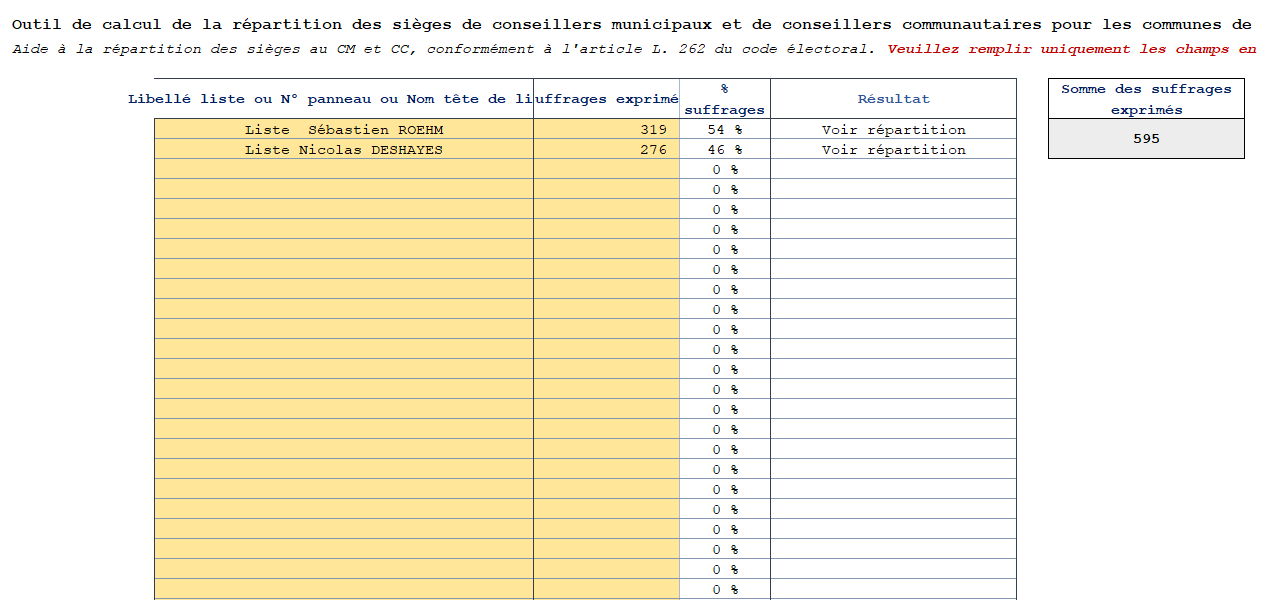Select the 'Liste Nicolas DESHAYES' name cell
The width and height of the screenshot is (1262, 600).
344,149
